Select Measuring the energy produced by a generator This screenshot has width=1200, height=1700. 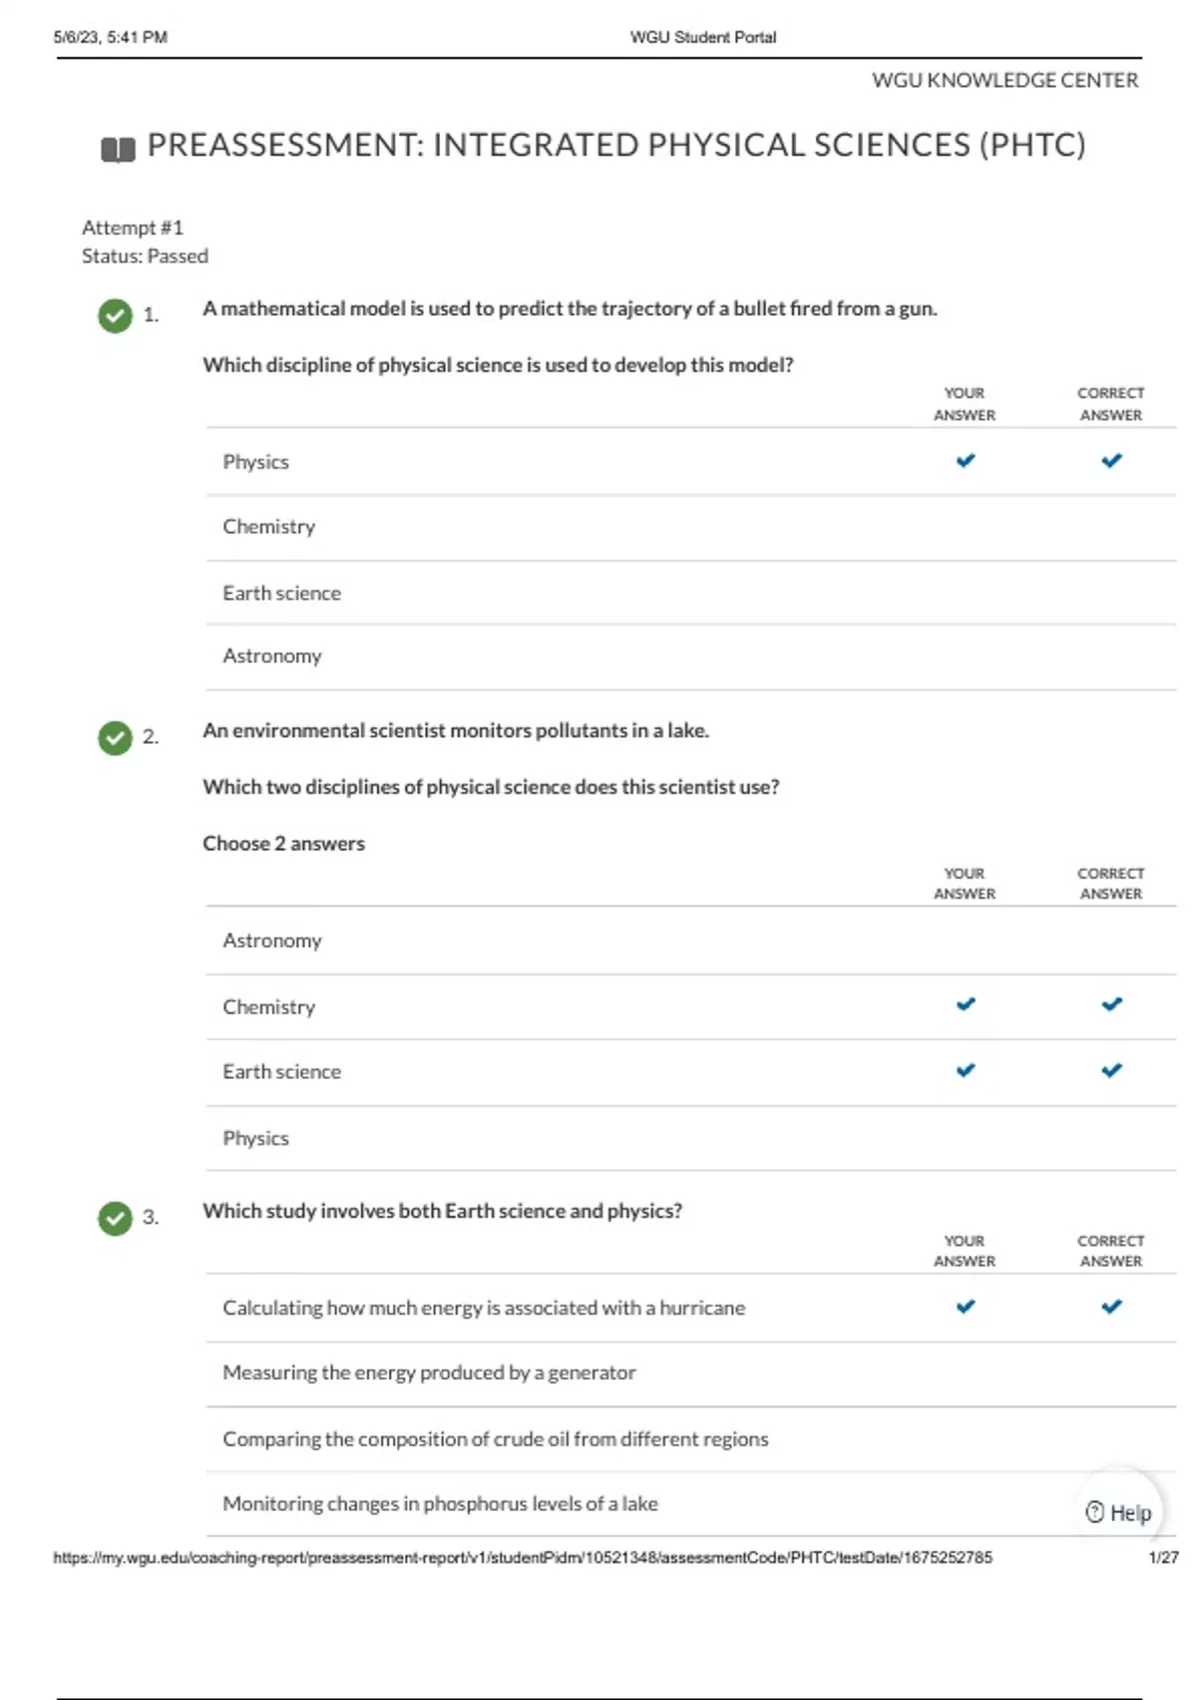pos(690,1373)
